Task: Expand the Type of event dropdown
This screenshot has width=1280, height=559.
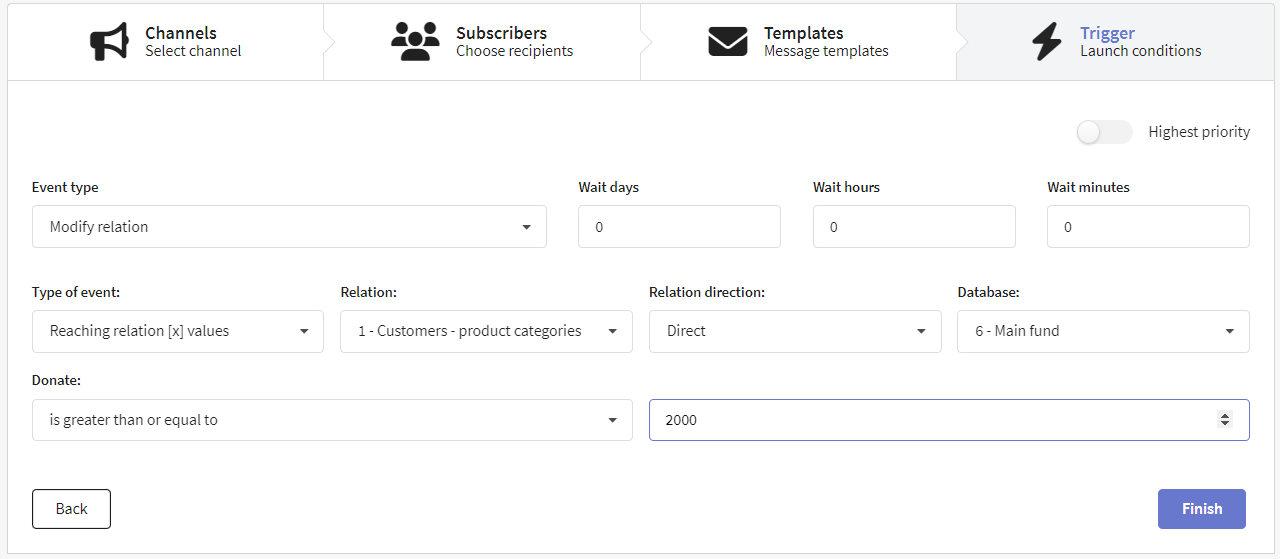Action: (178, 331)
